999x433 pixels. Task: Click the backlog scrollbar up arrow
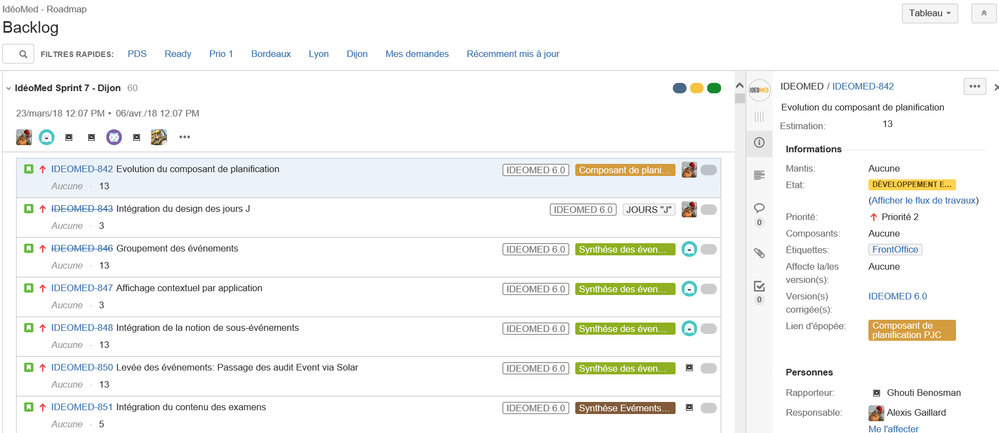pos(740,85)
